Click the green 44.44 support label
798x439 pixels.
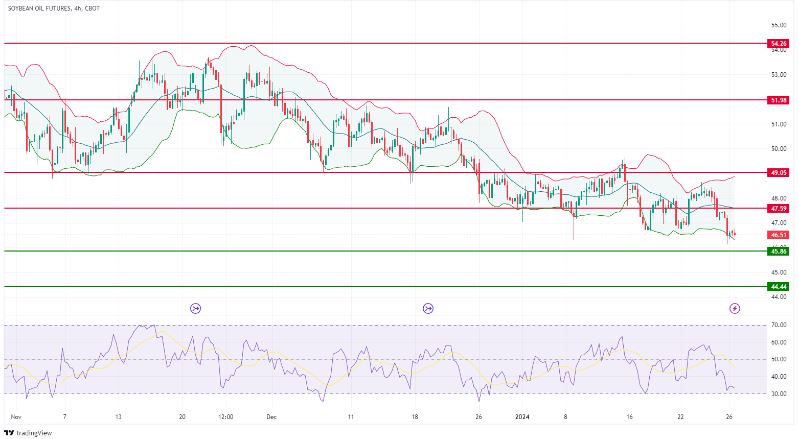[778, 286]
